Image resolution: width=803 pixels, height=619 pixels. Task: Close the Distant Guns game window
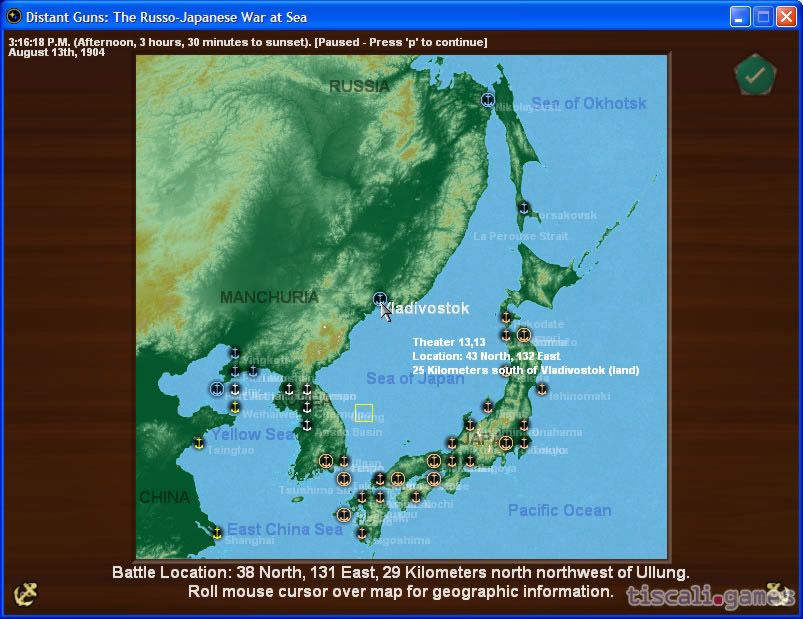[x=786, y=16]
